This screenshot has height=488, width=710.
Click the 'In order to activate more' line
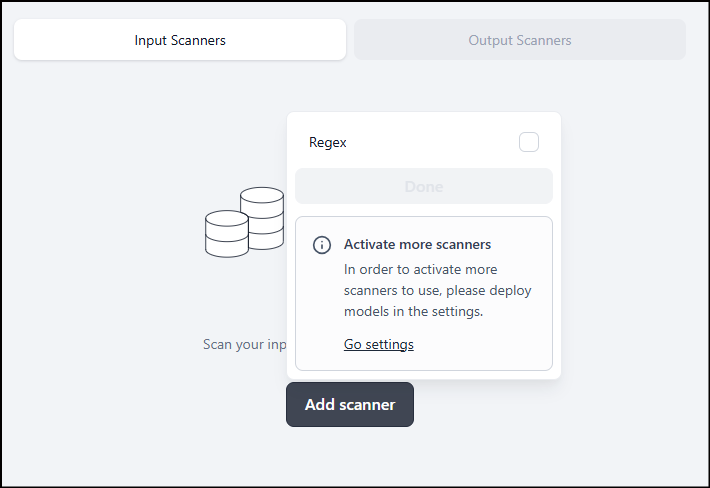(x=420, y=269)
